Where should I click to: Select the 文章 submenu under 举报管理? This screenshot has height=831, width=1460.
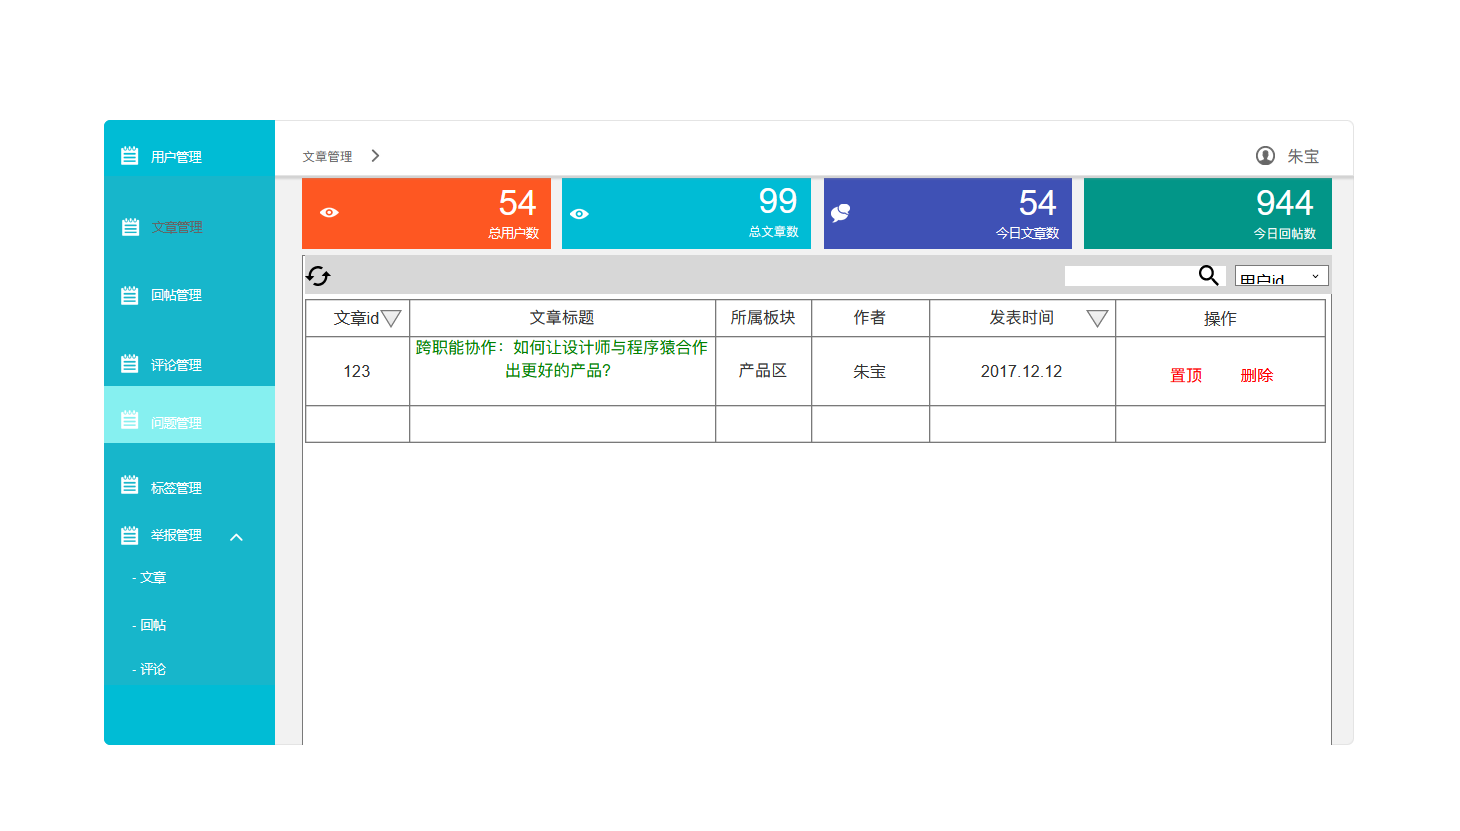(150, 577)
